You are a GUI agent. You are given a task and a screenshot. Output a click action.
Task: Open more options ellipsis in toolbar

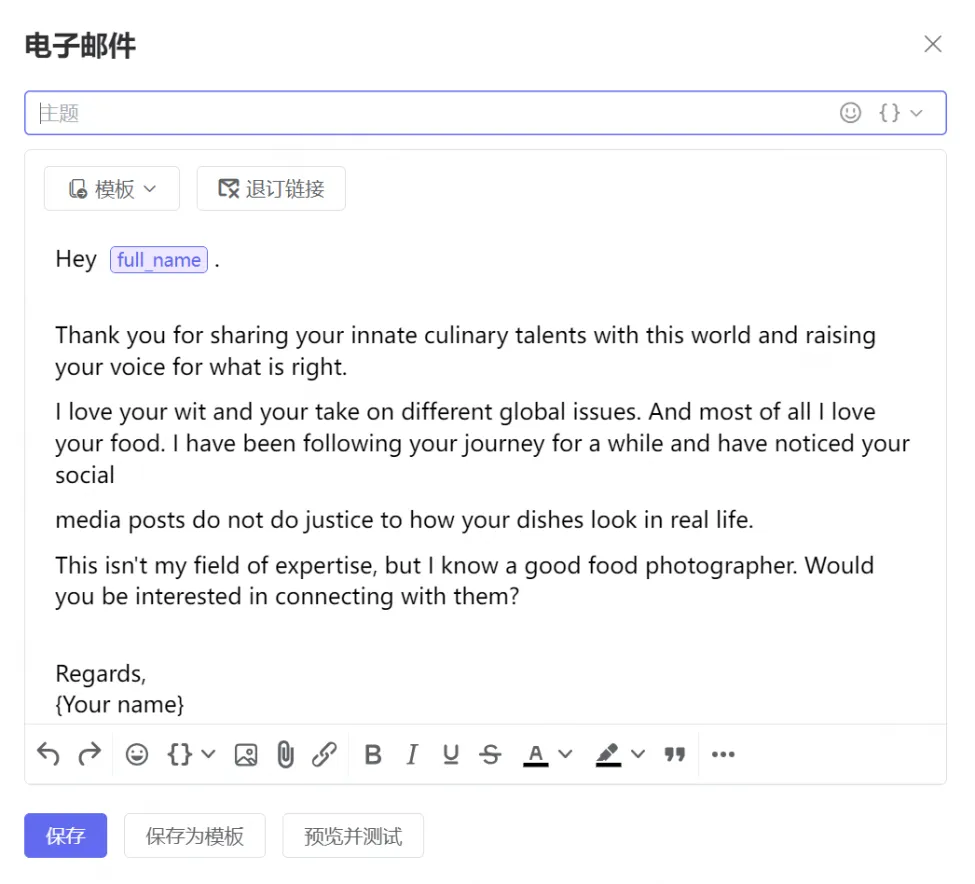(x=723, y=754)
